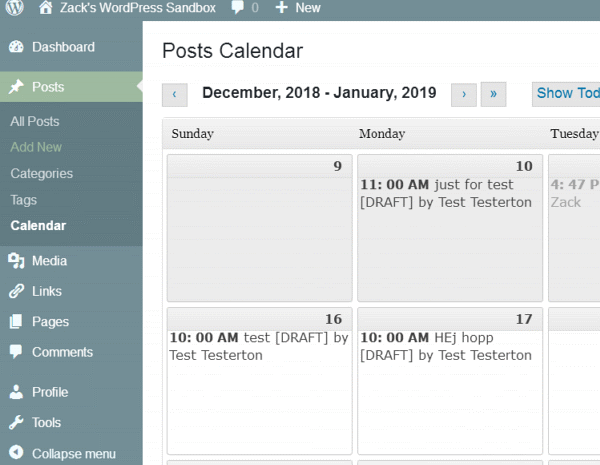Open the Categories submenu item
This screenshot has width=600, height=465.
pyautogui.click(x=41, y=173)
